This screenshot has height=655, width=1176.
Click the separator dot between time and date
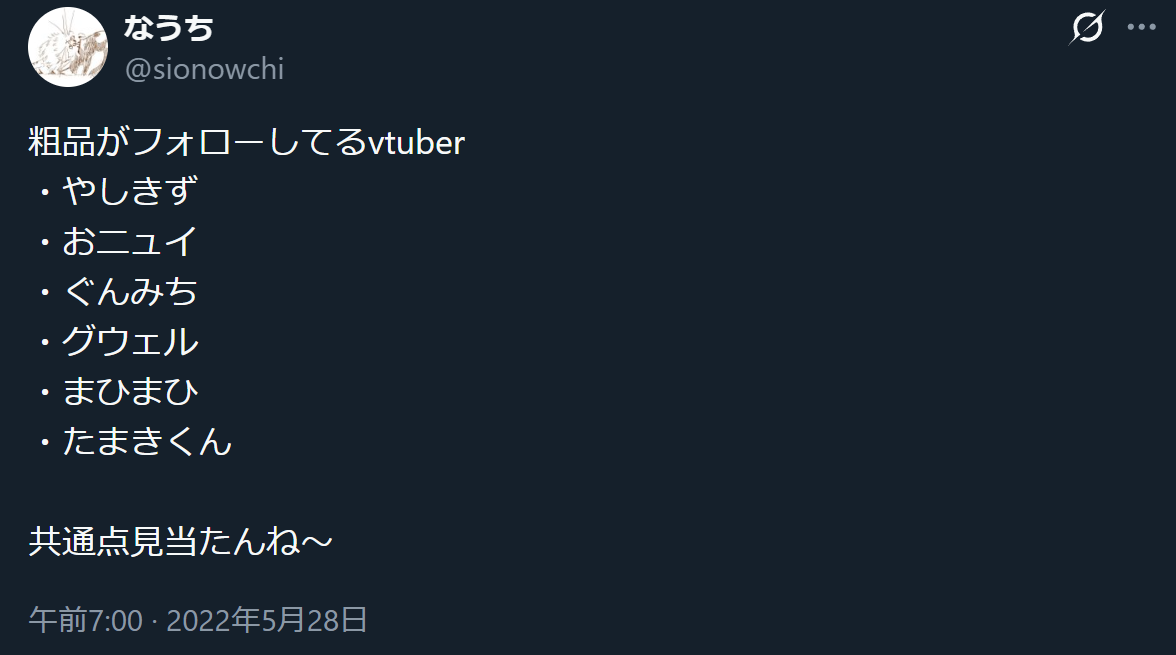click(154, 620)
